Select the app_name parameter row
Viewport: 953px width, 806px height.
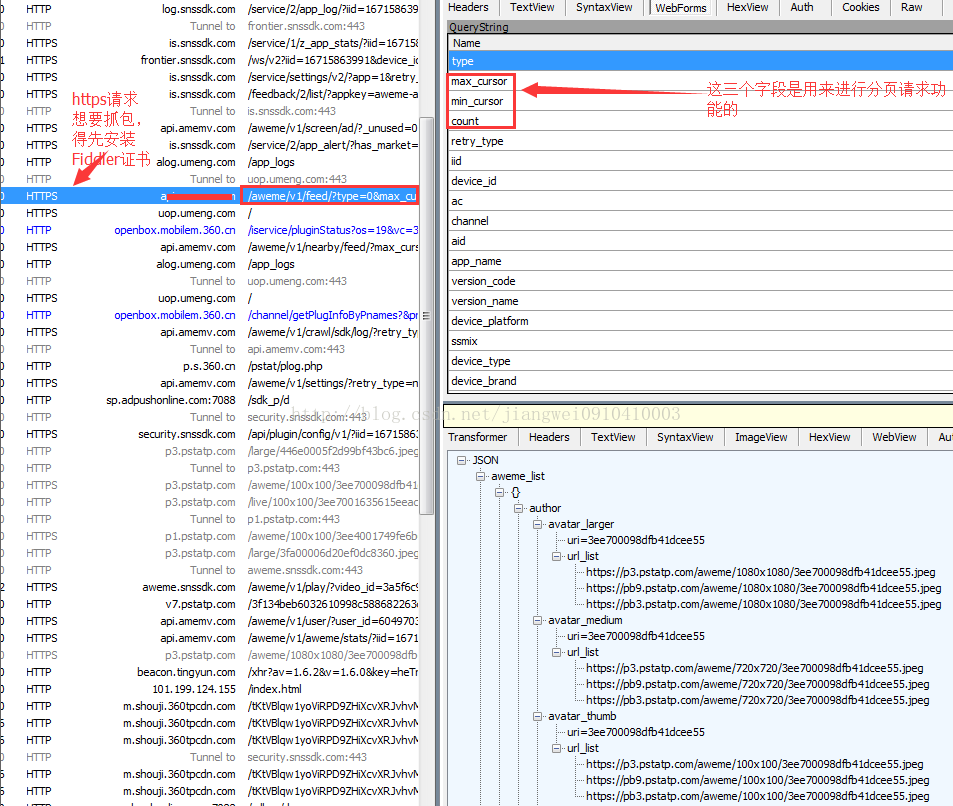pos(701,261)
